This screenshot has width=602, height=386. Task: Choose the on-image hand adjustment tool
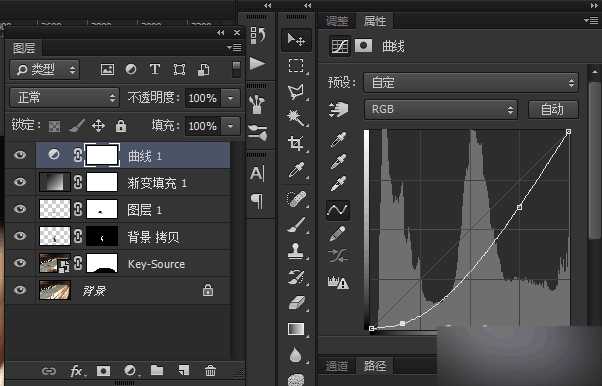(338, 110)
